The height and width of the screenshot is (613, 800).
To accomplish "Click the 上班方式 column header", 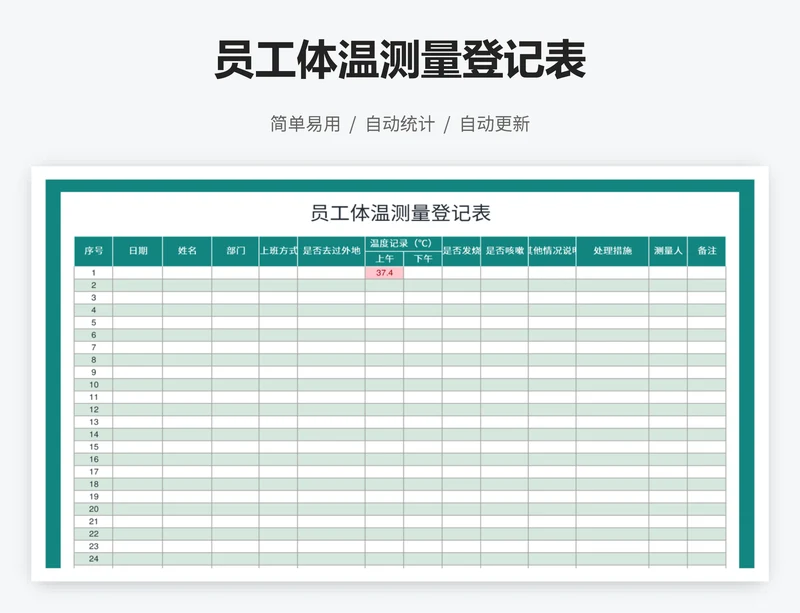I will pos(279,251).
